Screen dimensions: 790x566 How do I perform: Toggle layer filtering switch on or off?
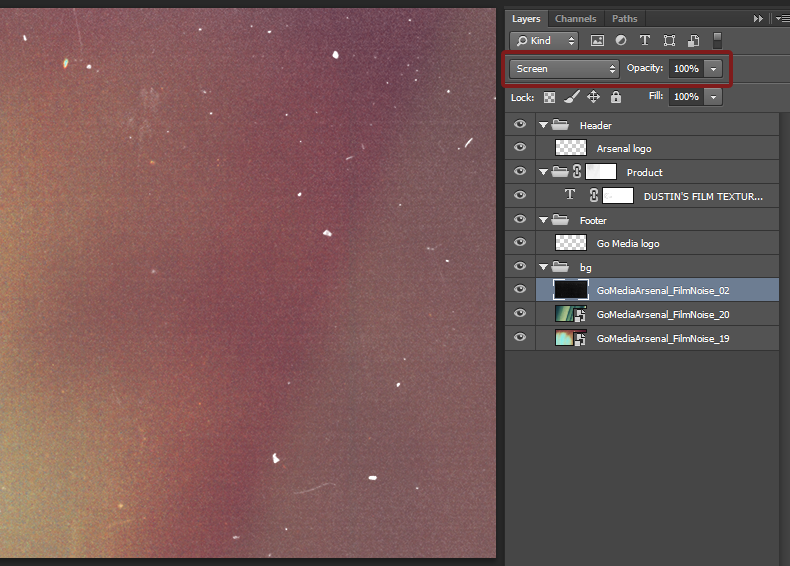tap(717, 40)
